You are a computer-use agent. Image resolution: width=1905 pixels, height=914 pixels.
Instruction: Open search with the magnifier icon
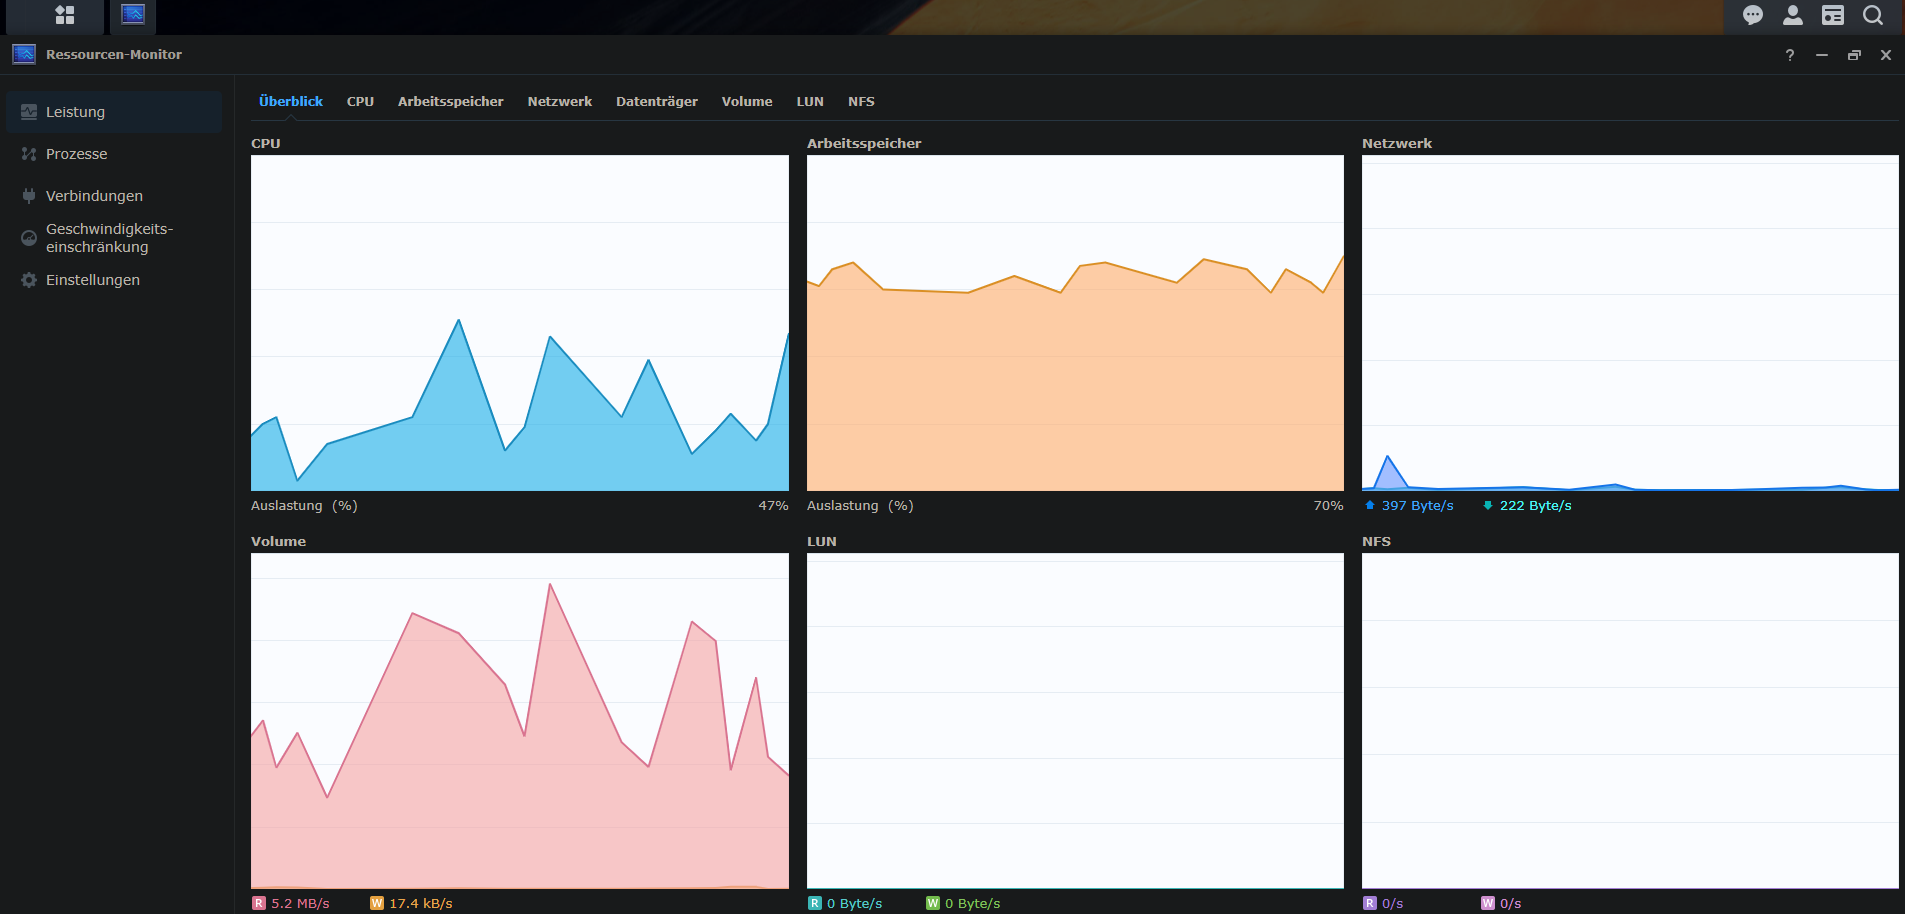pyautogui.click(x=1871, y=16)
